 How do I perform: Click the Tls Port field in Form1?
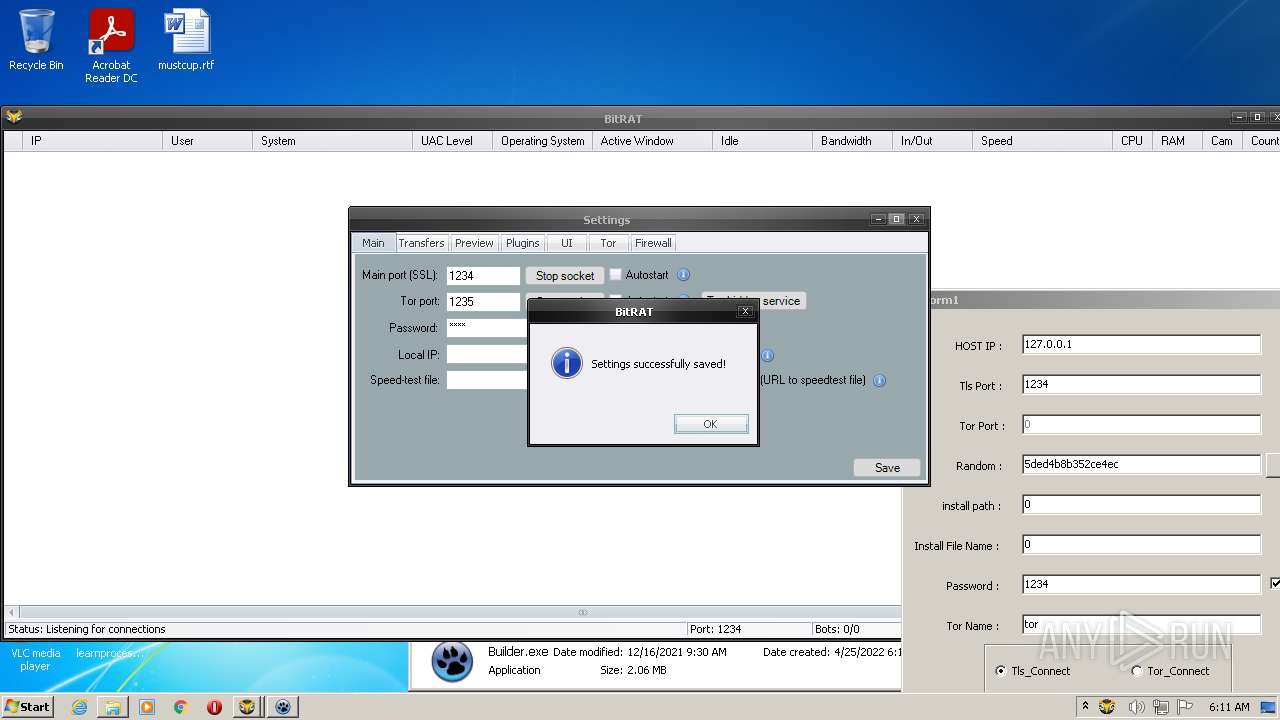pyautogui.click(x=1141, y=384)
